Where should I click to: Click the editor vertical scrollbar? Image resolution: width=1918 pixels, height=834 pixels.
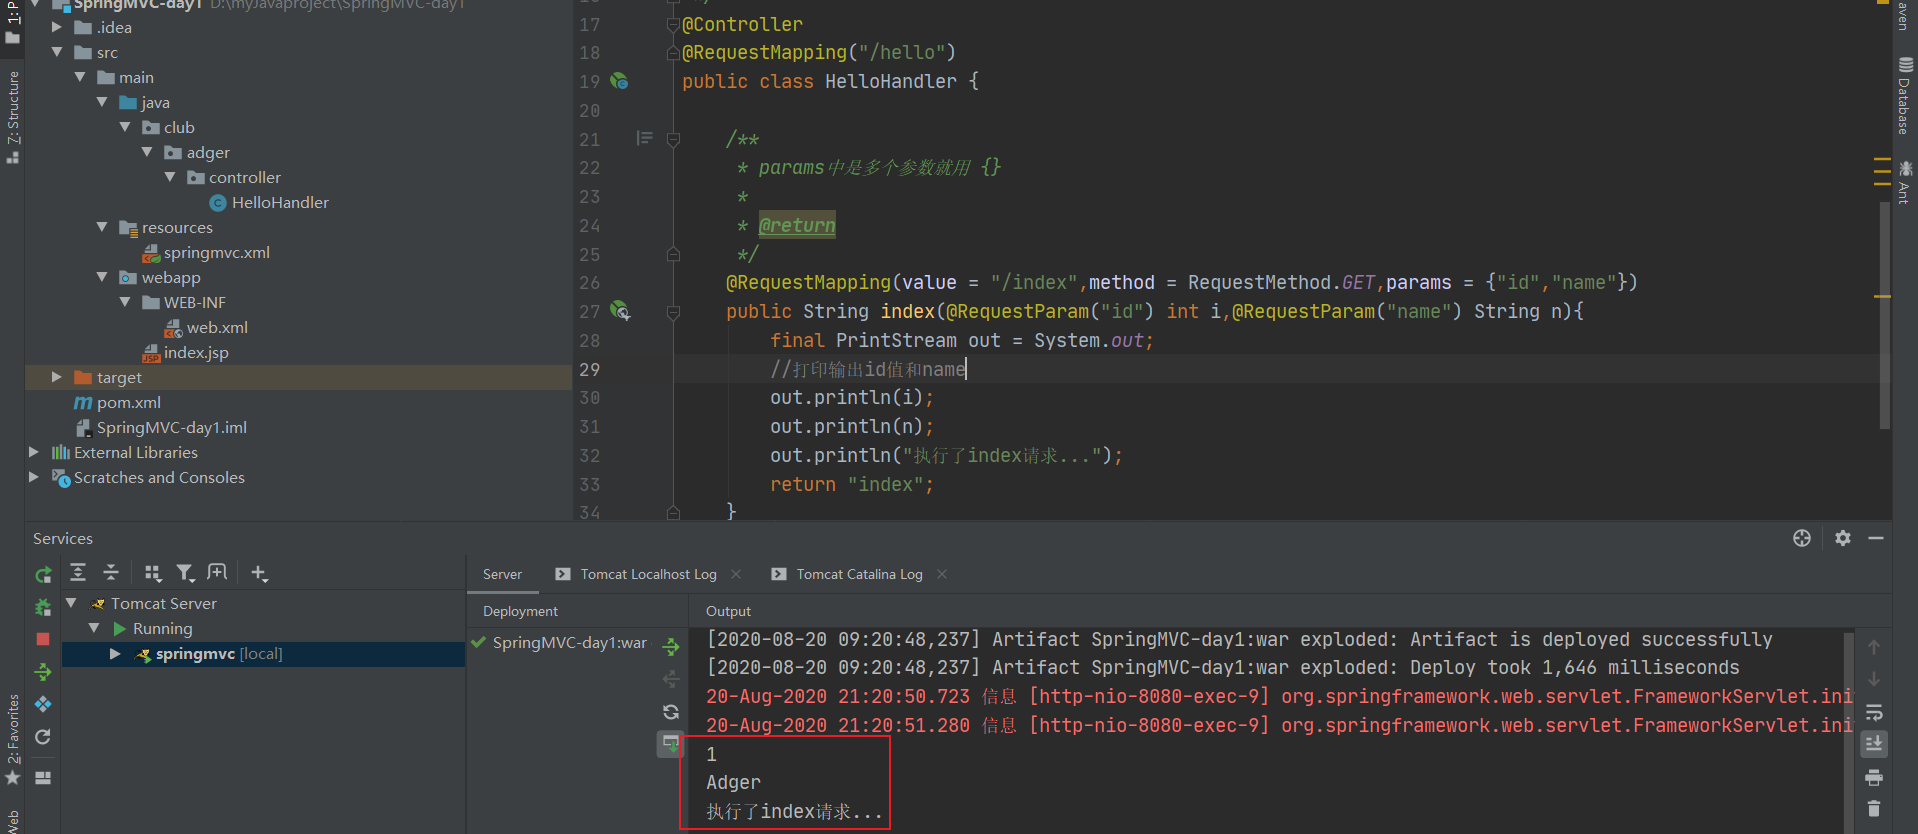(1885, 314)
